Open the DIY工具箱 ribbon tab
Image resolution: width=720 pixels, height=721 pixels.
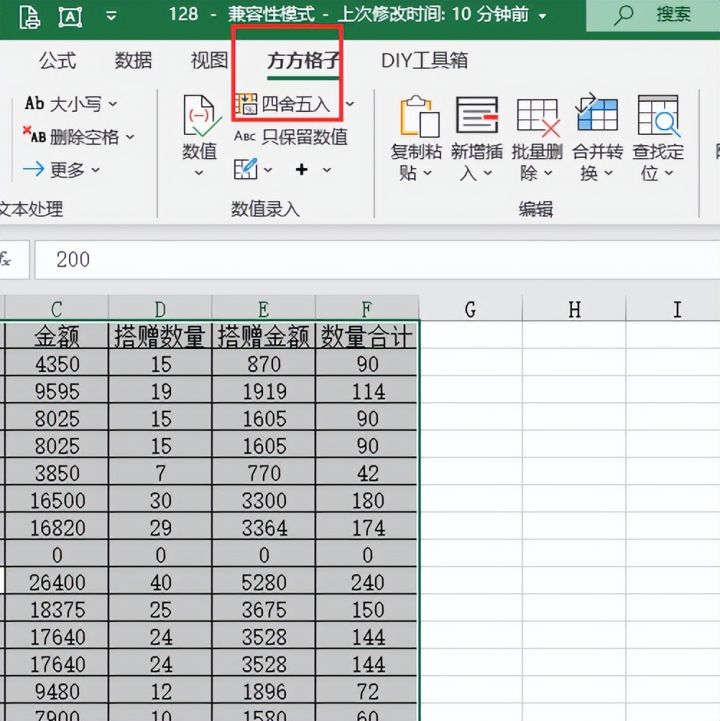[424, 60]
